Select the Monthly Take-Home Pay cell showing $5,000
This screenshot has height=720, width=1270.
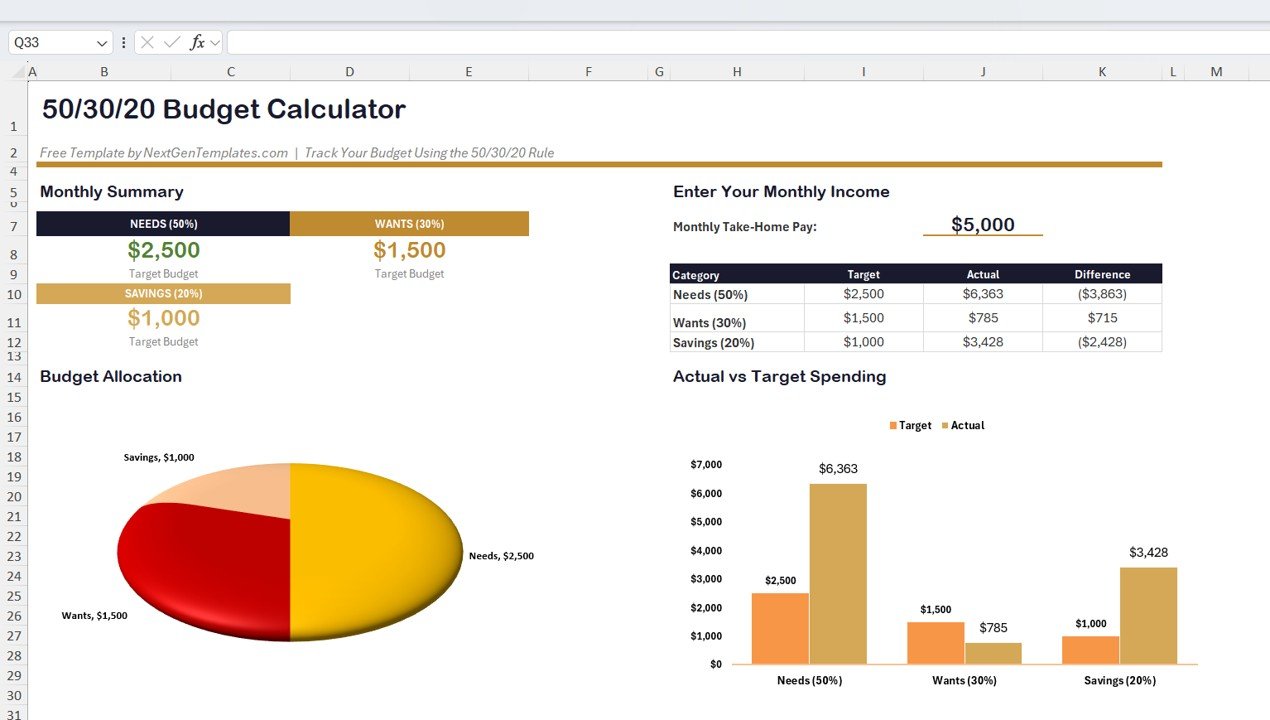click(983, 226)
